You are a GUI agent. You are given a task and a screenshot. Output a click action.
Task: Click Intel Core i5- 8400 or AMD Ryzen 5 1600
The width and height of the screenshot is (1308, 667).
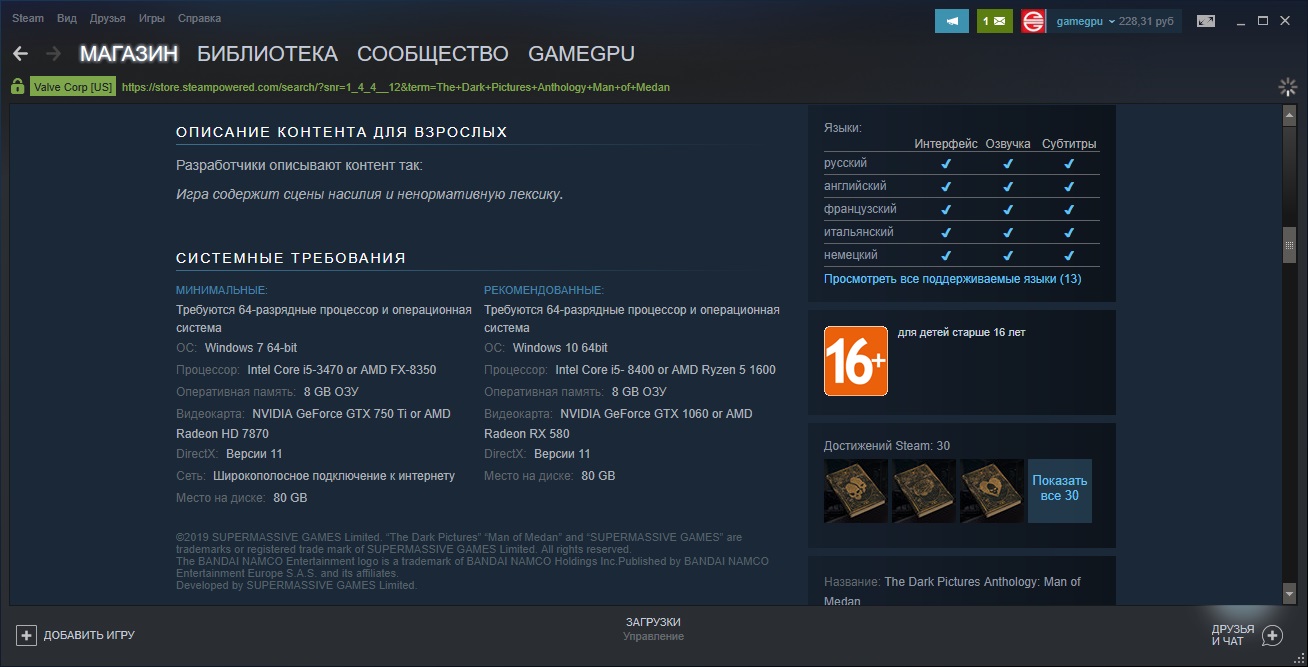pyautogui.click(x=666, y=370)
